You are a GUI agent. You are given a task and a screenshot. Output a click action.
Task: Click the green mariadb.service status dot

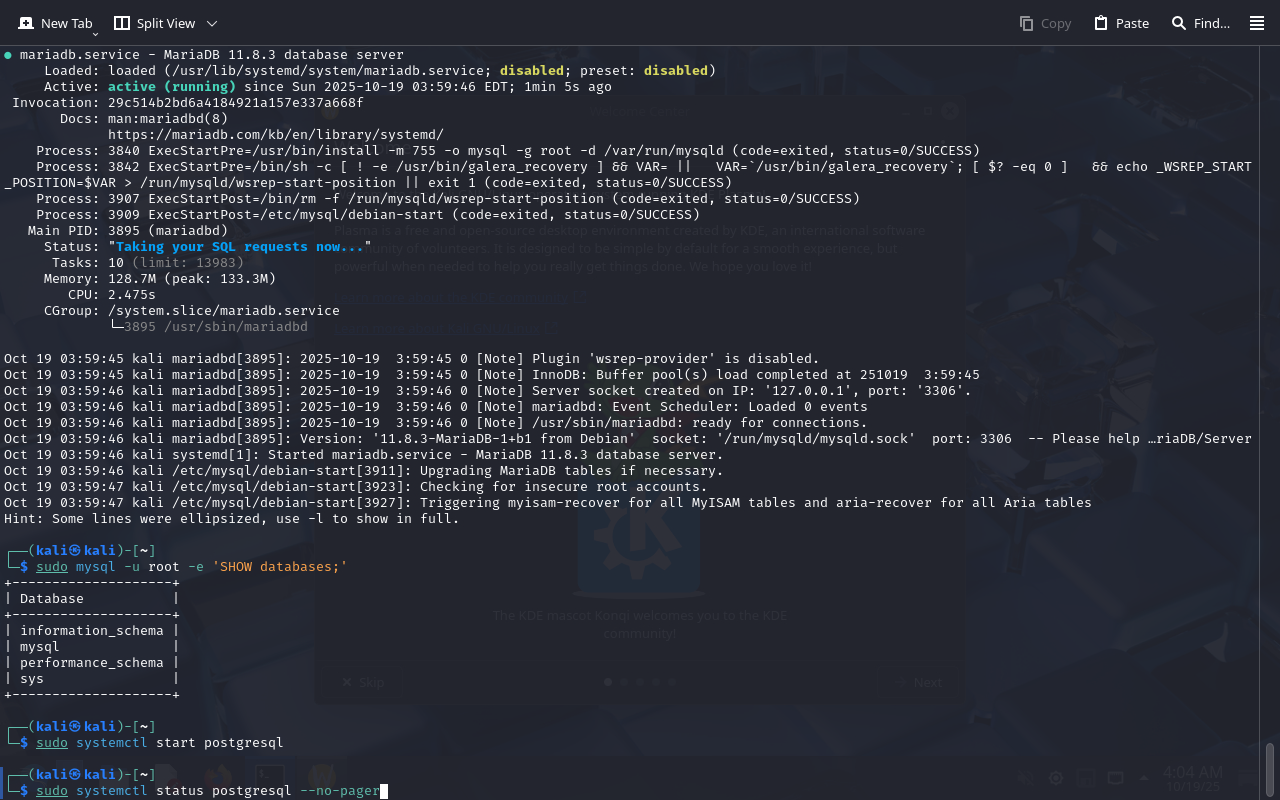pos(8,55)
